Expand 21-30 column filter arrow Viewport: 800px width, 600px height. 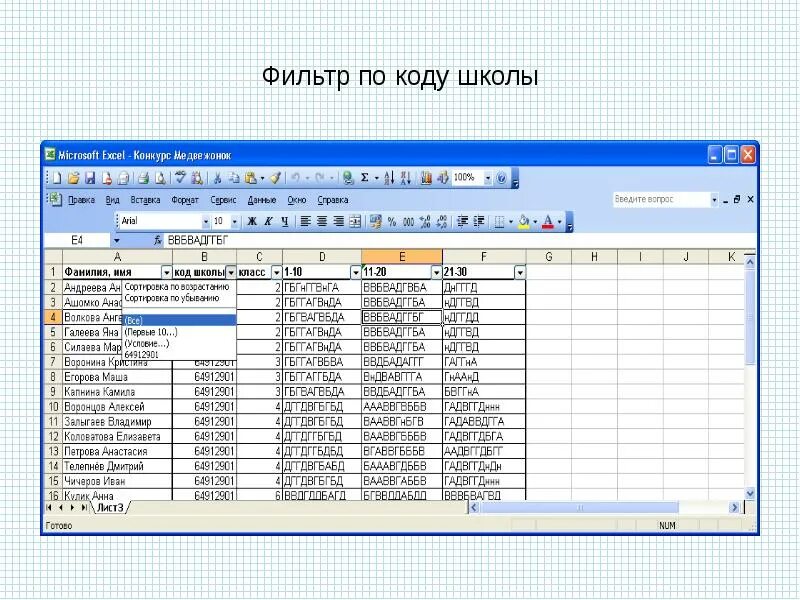(519, 272)
